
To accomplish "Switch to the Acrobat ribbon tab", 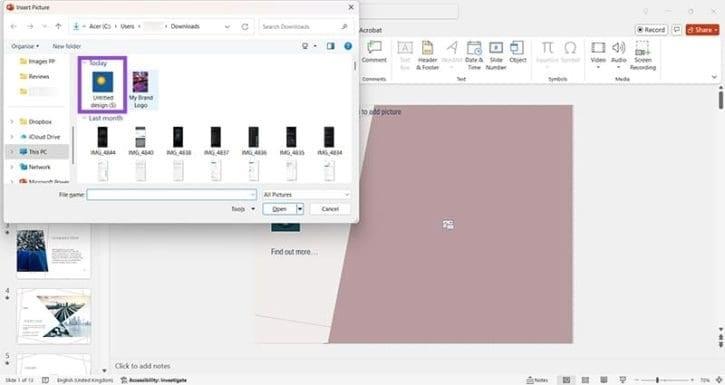I will pos(370,30).
